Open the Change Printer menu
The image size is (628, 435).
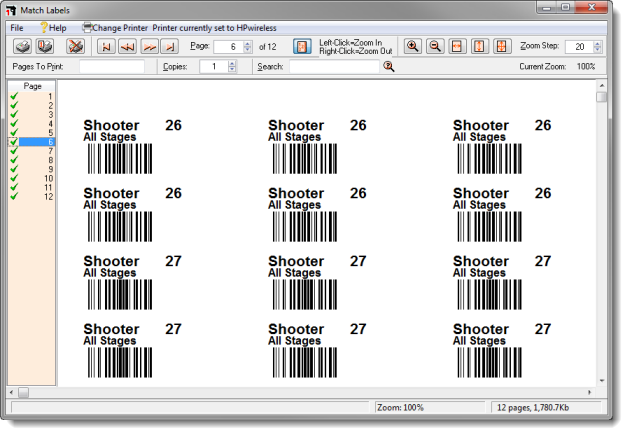pos(115,28)
